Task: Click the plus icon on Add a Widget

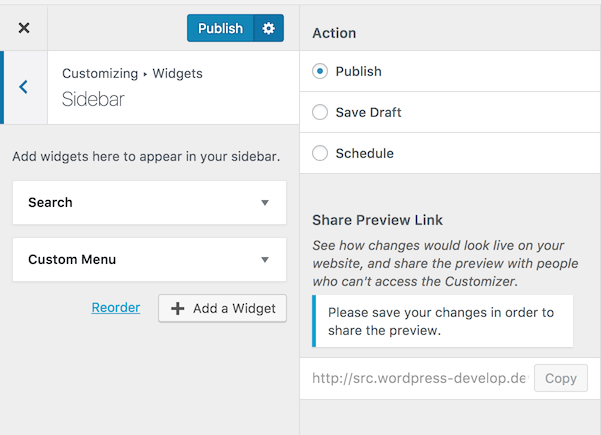Action: (177, 308)
